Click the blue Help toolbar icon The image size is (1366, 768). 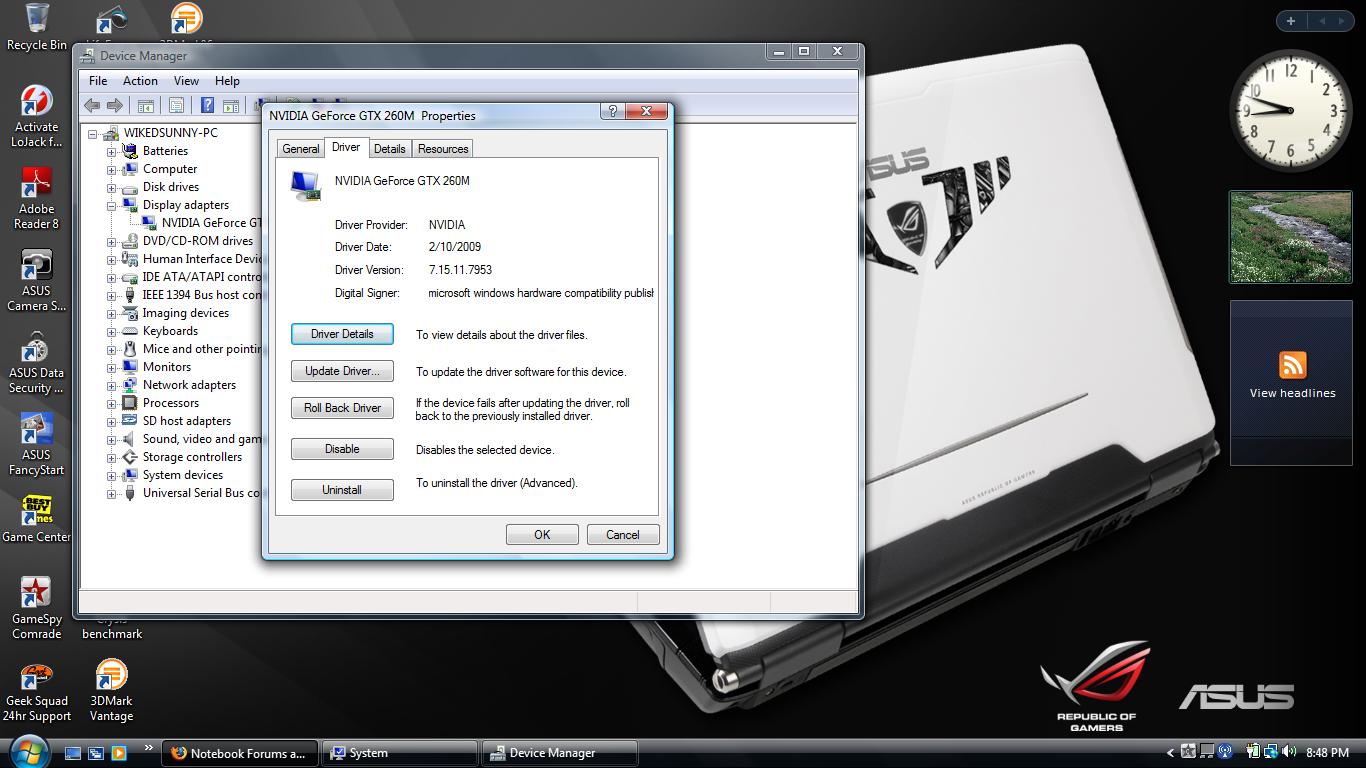click(207, 105)
